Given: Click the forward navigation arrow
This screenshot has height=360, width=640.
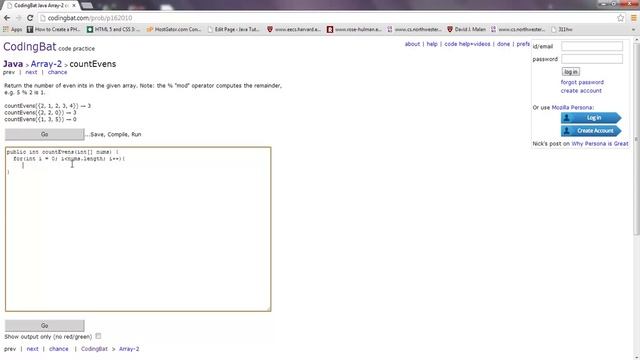Looking at the screenshot, I should pos(18,18).
